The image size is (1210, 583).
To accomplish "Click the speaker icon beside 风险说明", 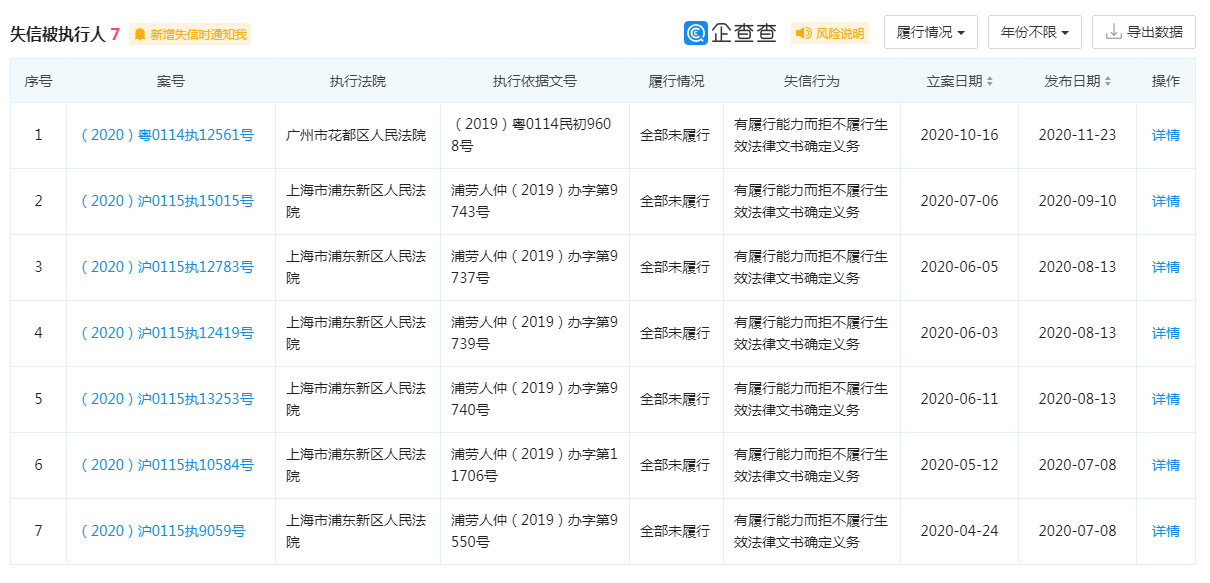I will coord(803,33).
